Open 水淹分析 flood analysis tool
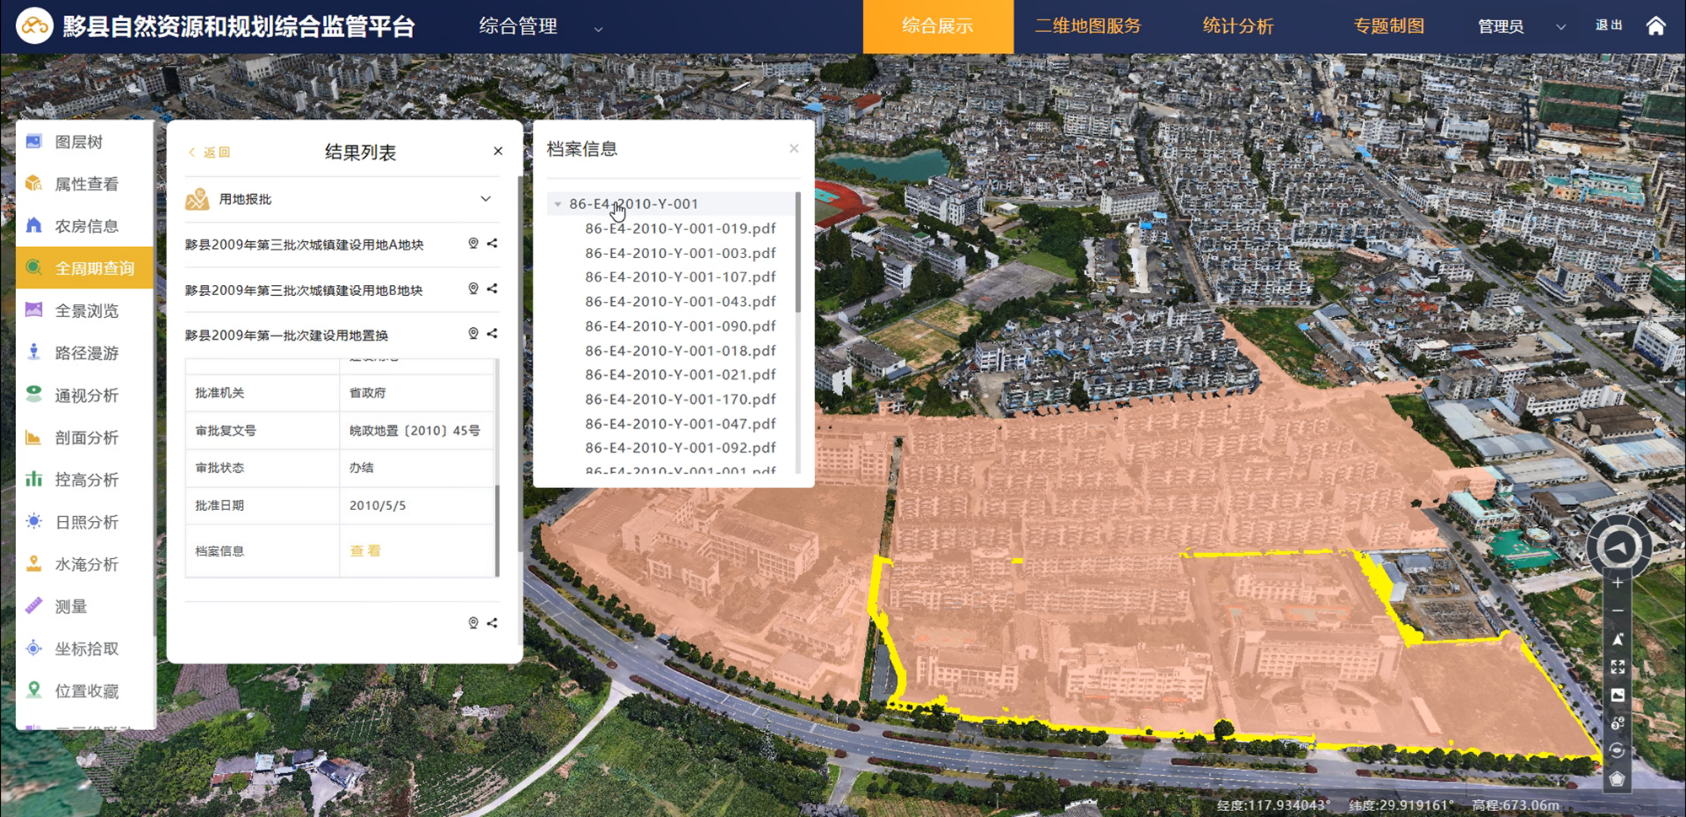The width and height of the screenshot is (1686, 817). tap(86, 564)
